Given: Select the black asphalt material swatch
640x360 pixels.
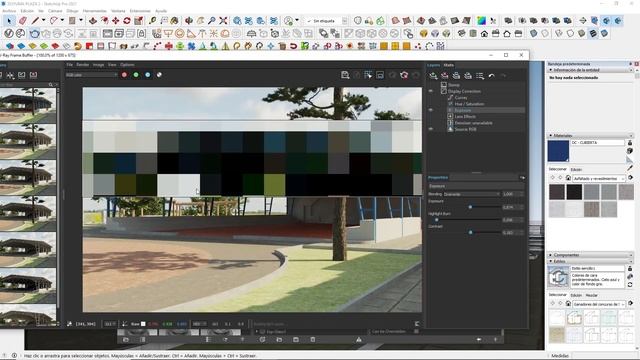Looking at the screenshot, I should 574,192.
